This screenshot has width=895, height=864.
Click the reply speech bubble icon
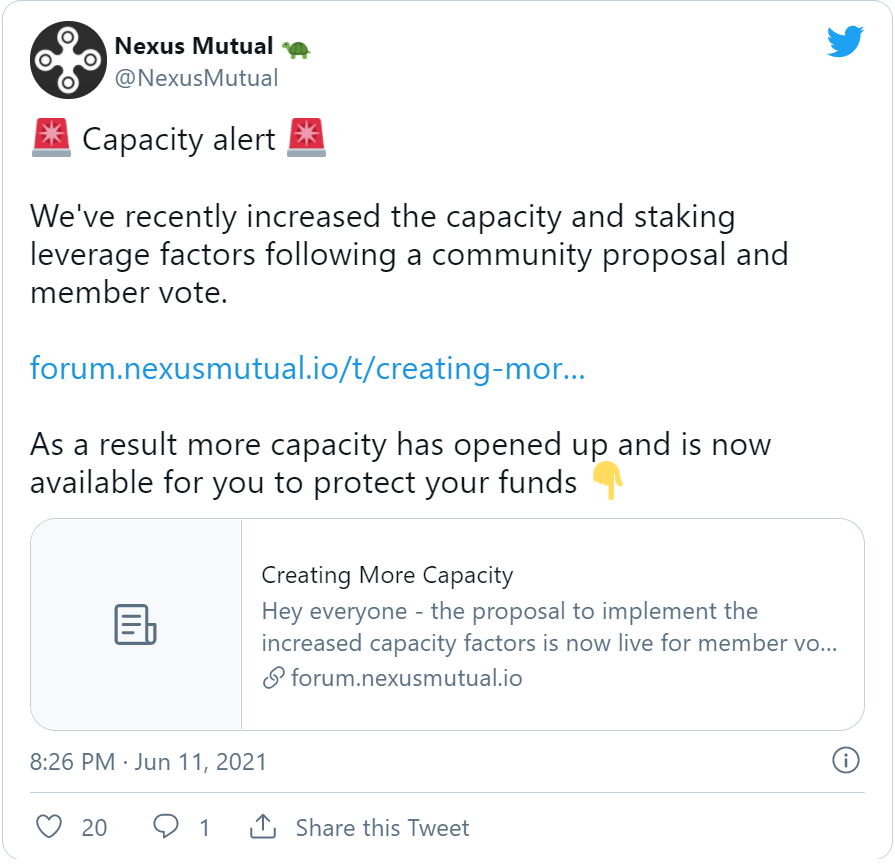pyautogui.click(x=166, y=827)
